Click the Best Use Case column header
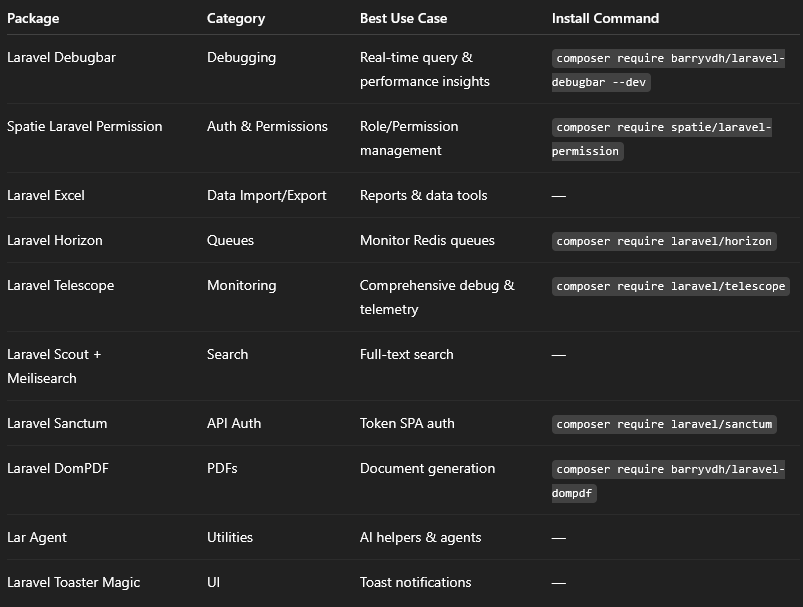The width and height of the screenshot is (803, 607). pos(403,18)
